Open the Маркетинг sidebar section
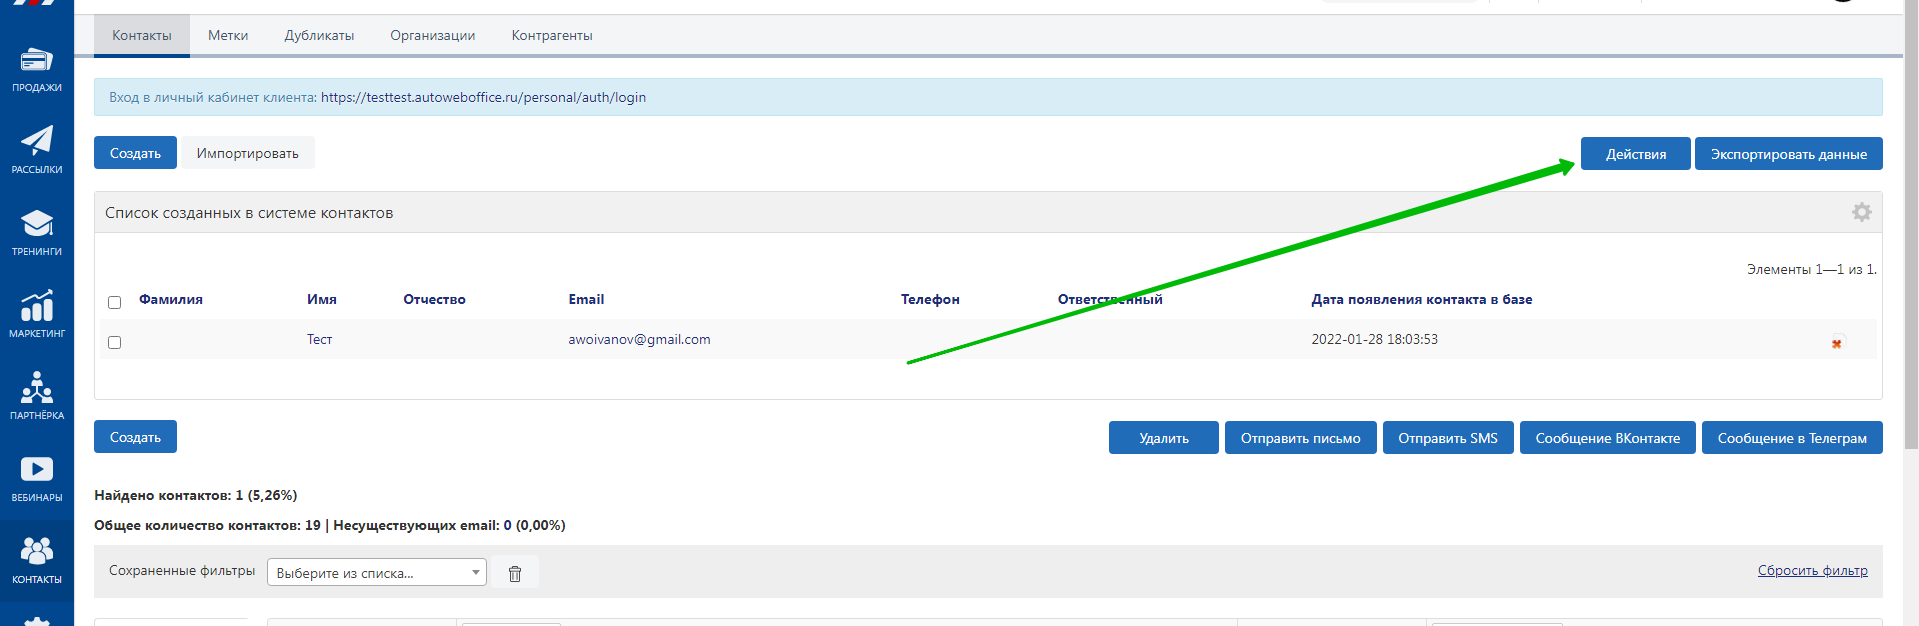This screenshot has width=1919, height=626. pyautogui.click(x=37, y=314)
